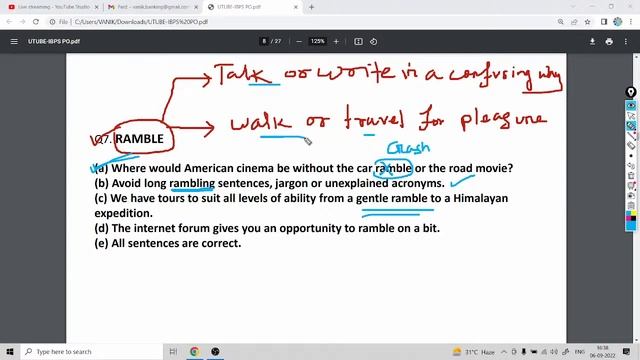This screenshot has width=640, height=360.
Task: Open OBS Studio from the taskbar
Action: (215, 351)
